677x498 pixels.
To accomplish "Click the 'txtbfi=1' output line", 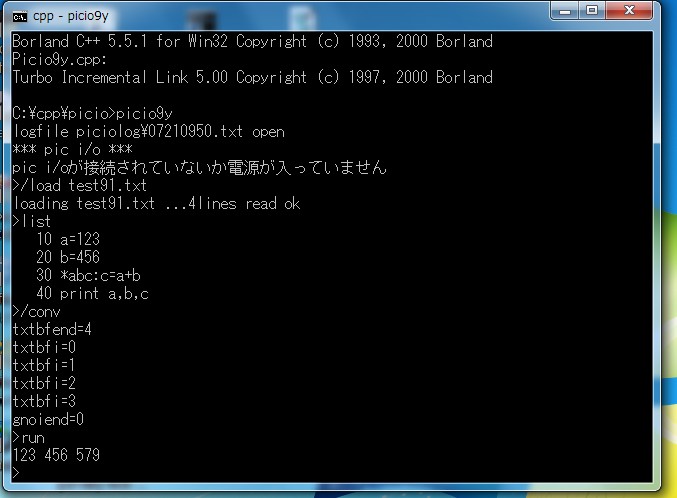I will [x=44, y=366].
